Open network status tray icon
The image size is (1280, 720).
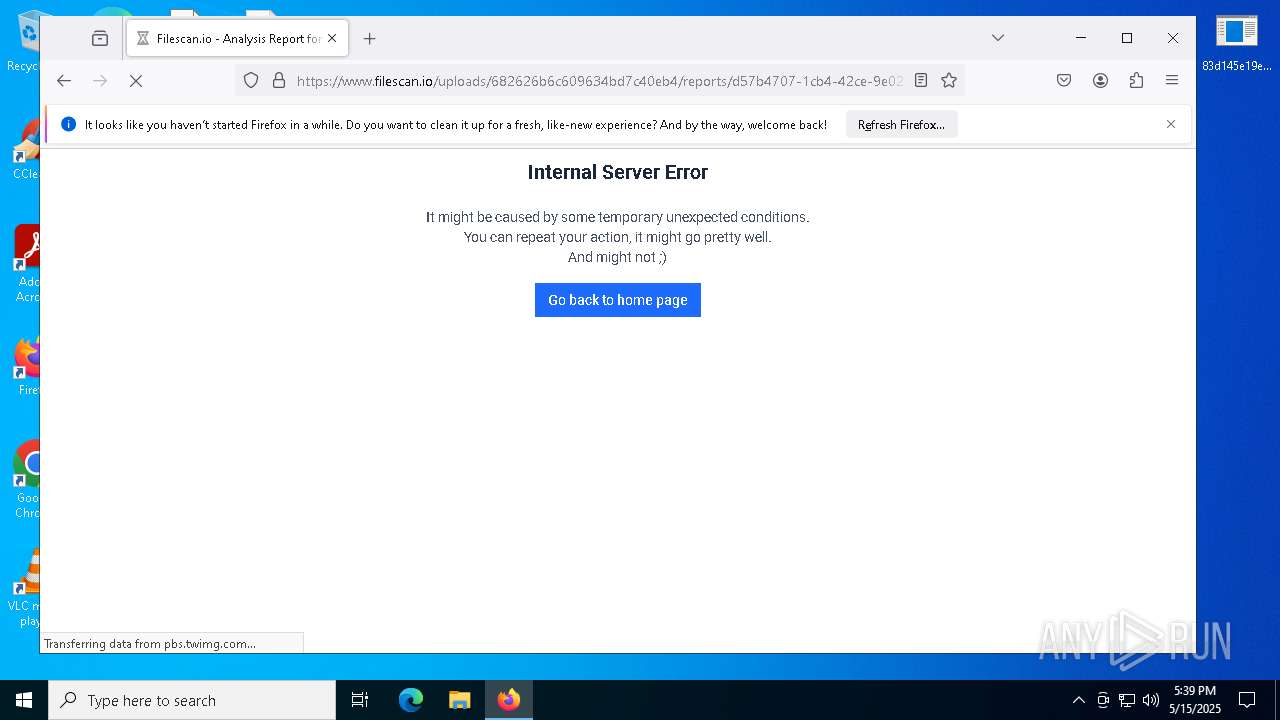tap(1127, 700)
